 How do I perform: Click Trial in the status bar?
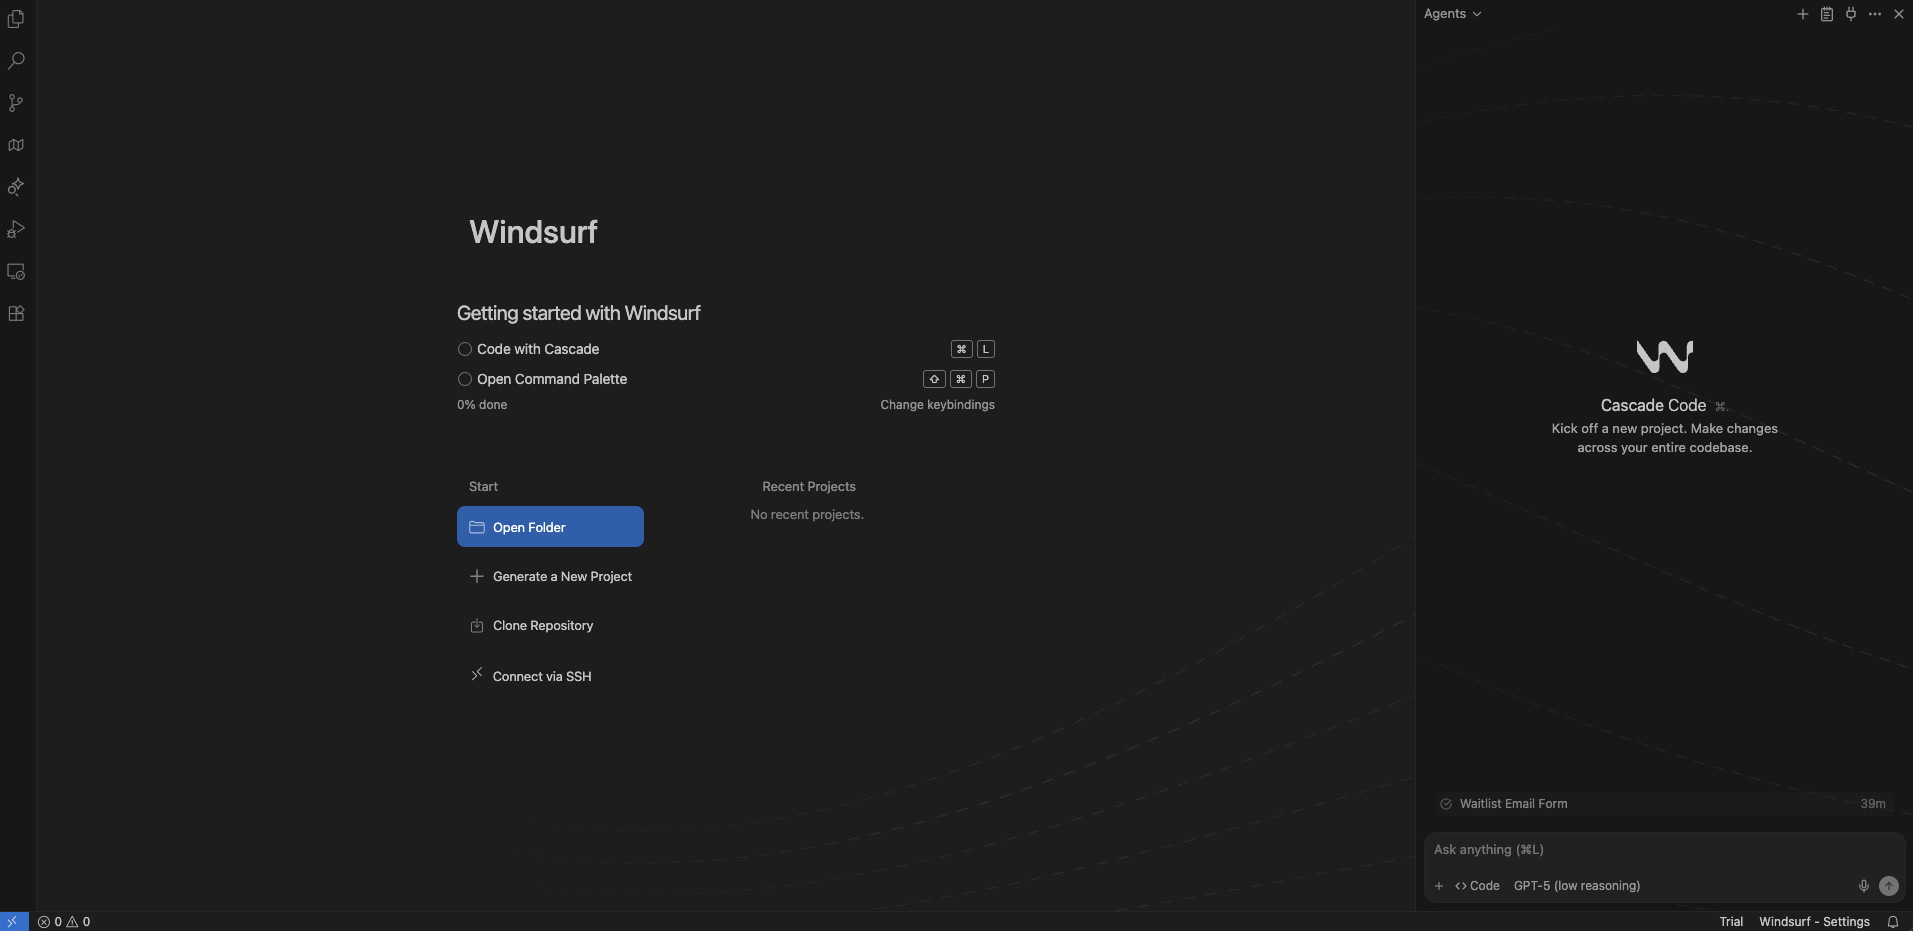coord(1731,922)
